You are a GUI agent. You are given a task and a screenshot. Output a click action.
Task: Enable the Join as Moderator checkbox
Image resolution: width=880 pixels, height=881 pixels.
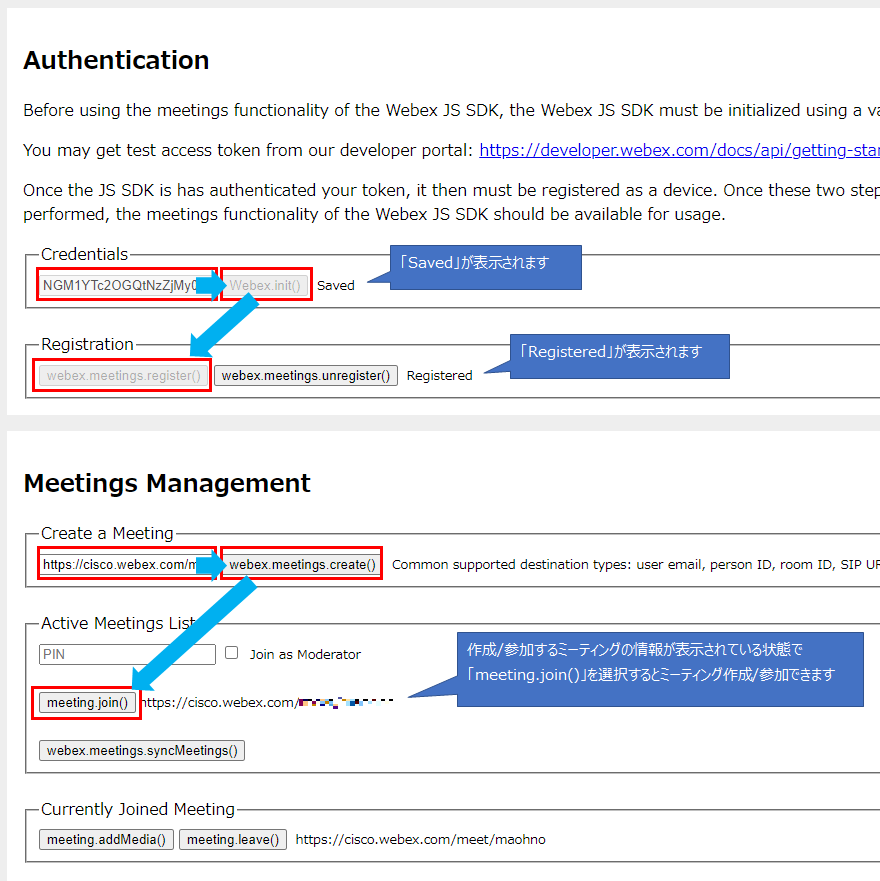[x=231, y=653]
